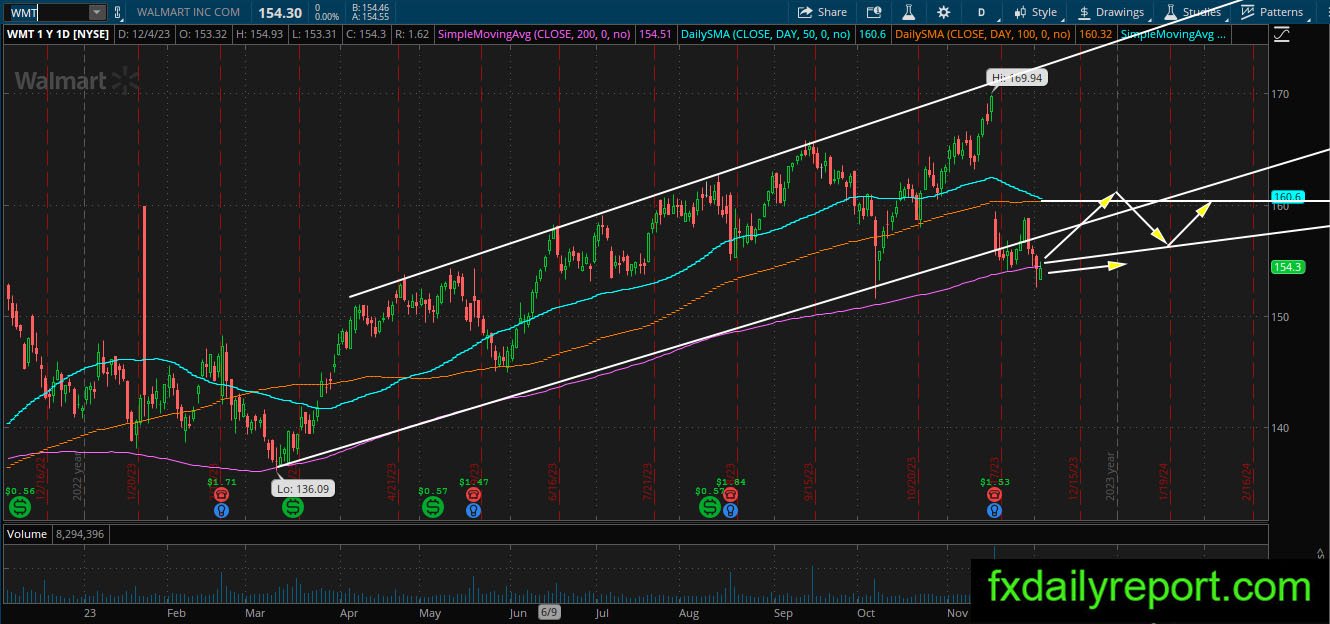Click the Lo: 136.09 price bubble

[302, 489]
